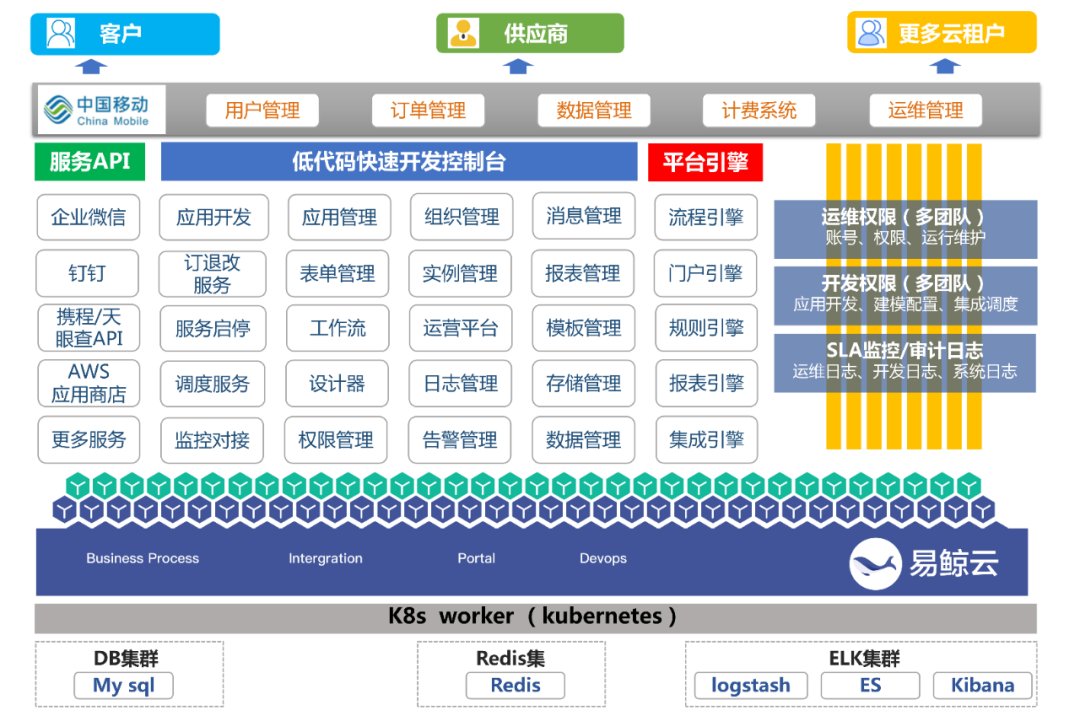Click the Kibana component
This screenshot has width=1080, height=721.
coord(982,685)
